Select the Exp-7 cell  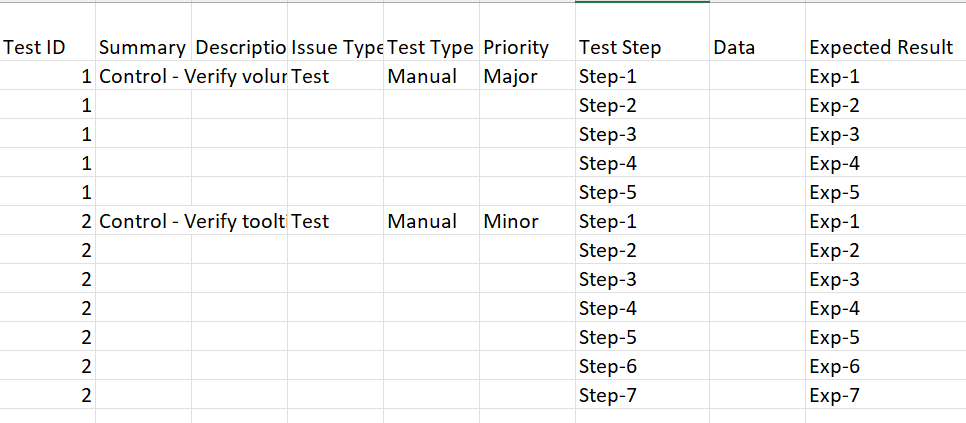pyautogui.click(x=886, y=395)
